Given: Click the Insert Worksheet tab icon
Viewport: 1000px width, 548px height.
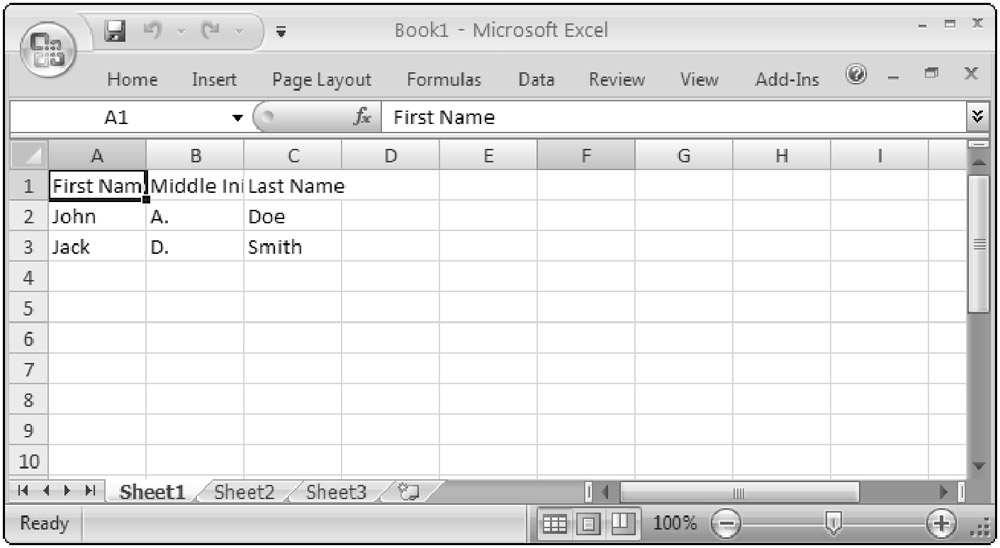Looking at the screenshot, I should 407,492.
